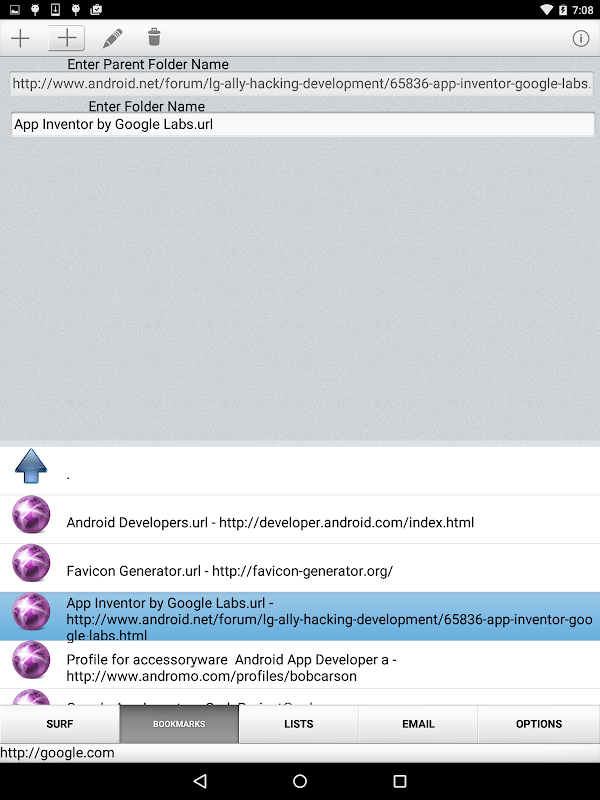Click the first plus add bookmark icon
Image resolution: width=600 pixels, height=800 pixels.
pos(20,38)
